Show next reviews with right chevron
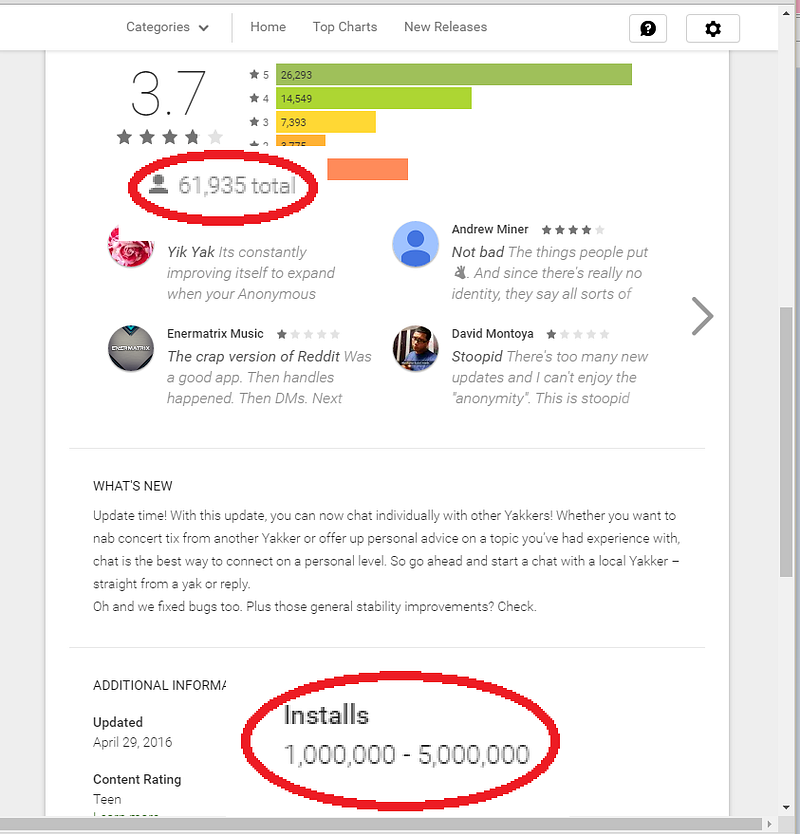 (x=702, y=316)
